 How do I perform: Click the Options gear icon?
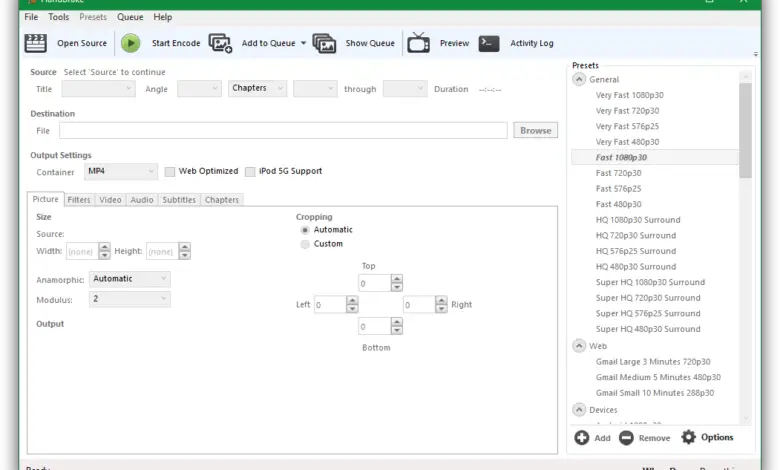point(688,437)
